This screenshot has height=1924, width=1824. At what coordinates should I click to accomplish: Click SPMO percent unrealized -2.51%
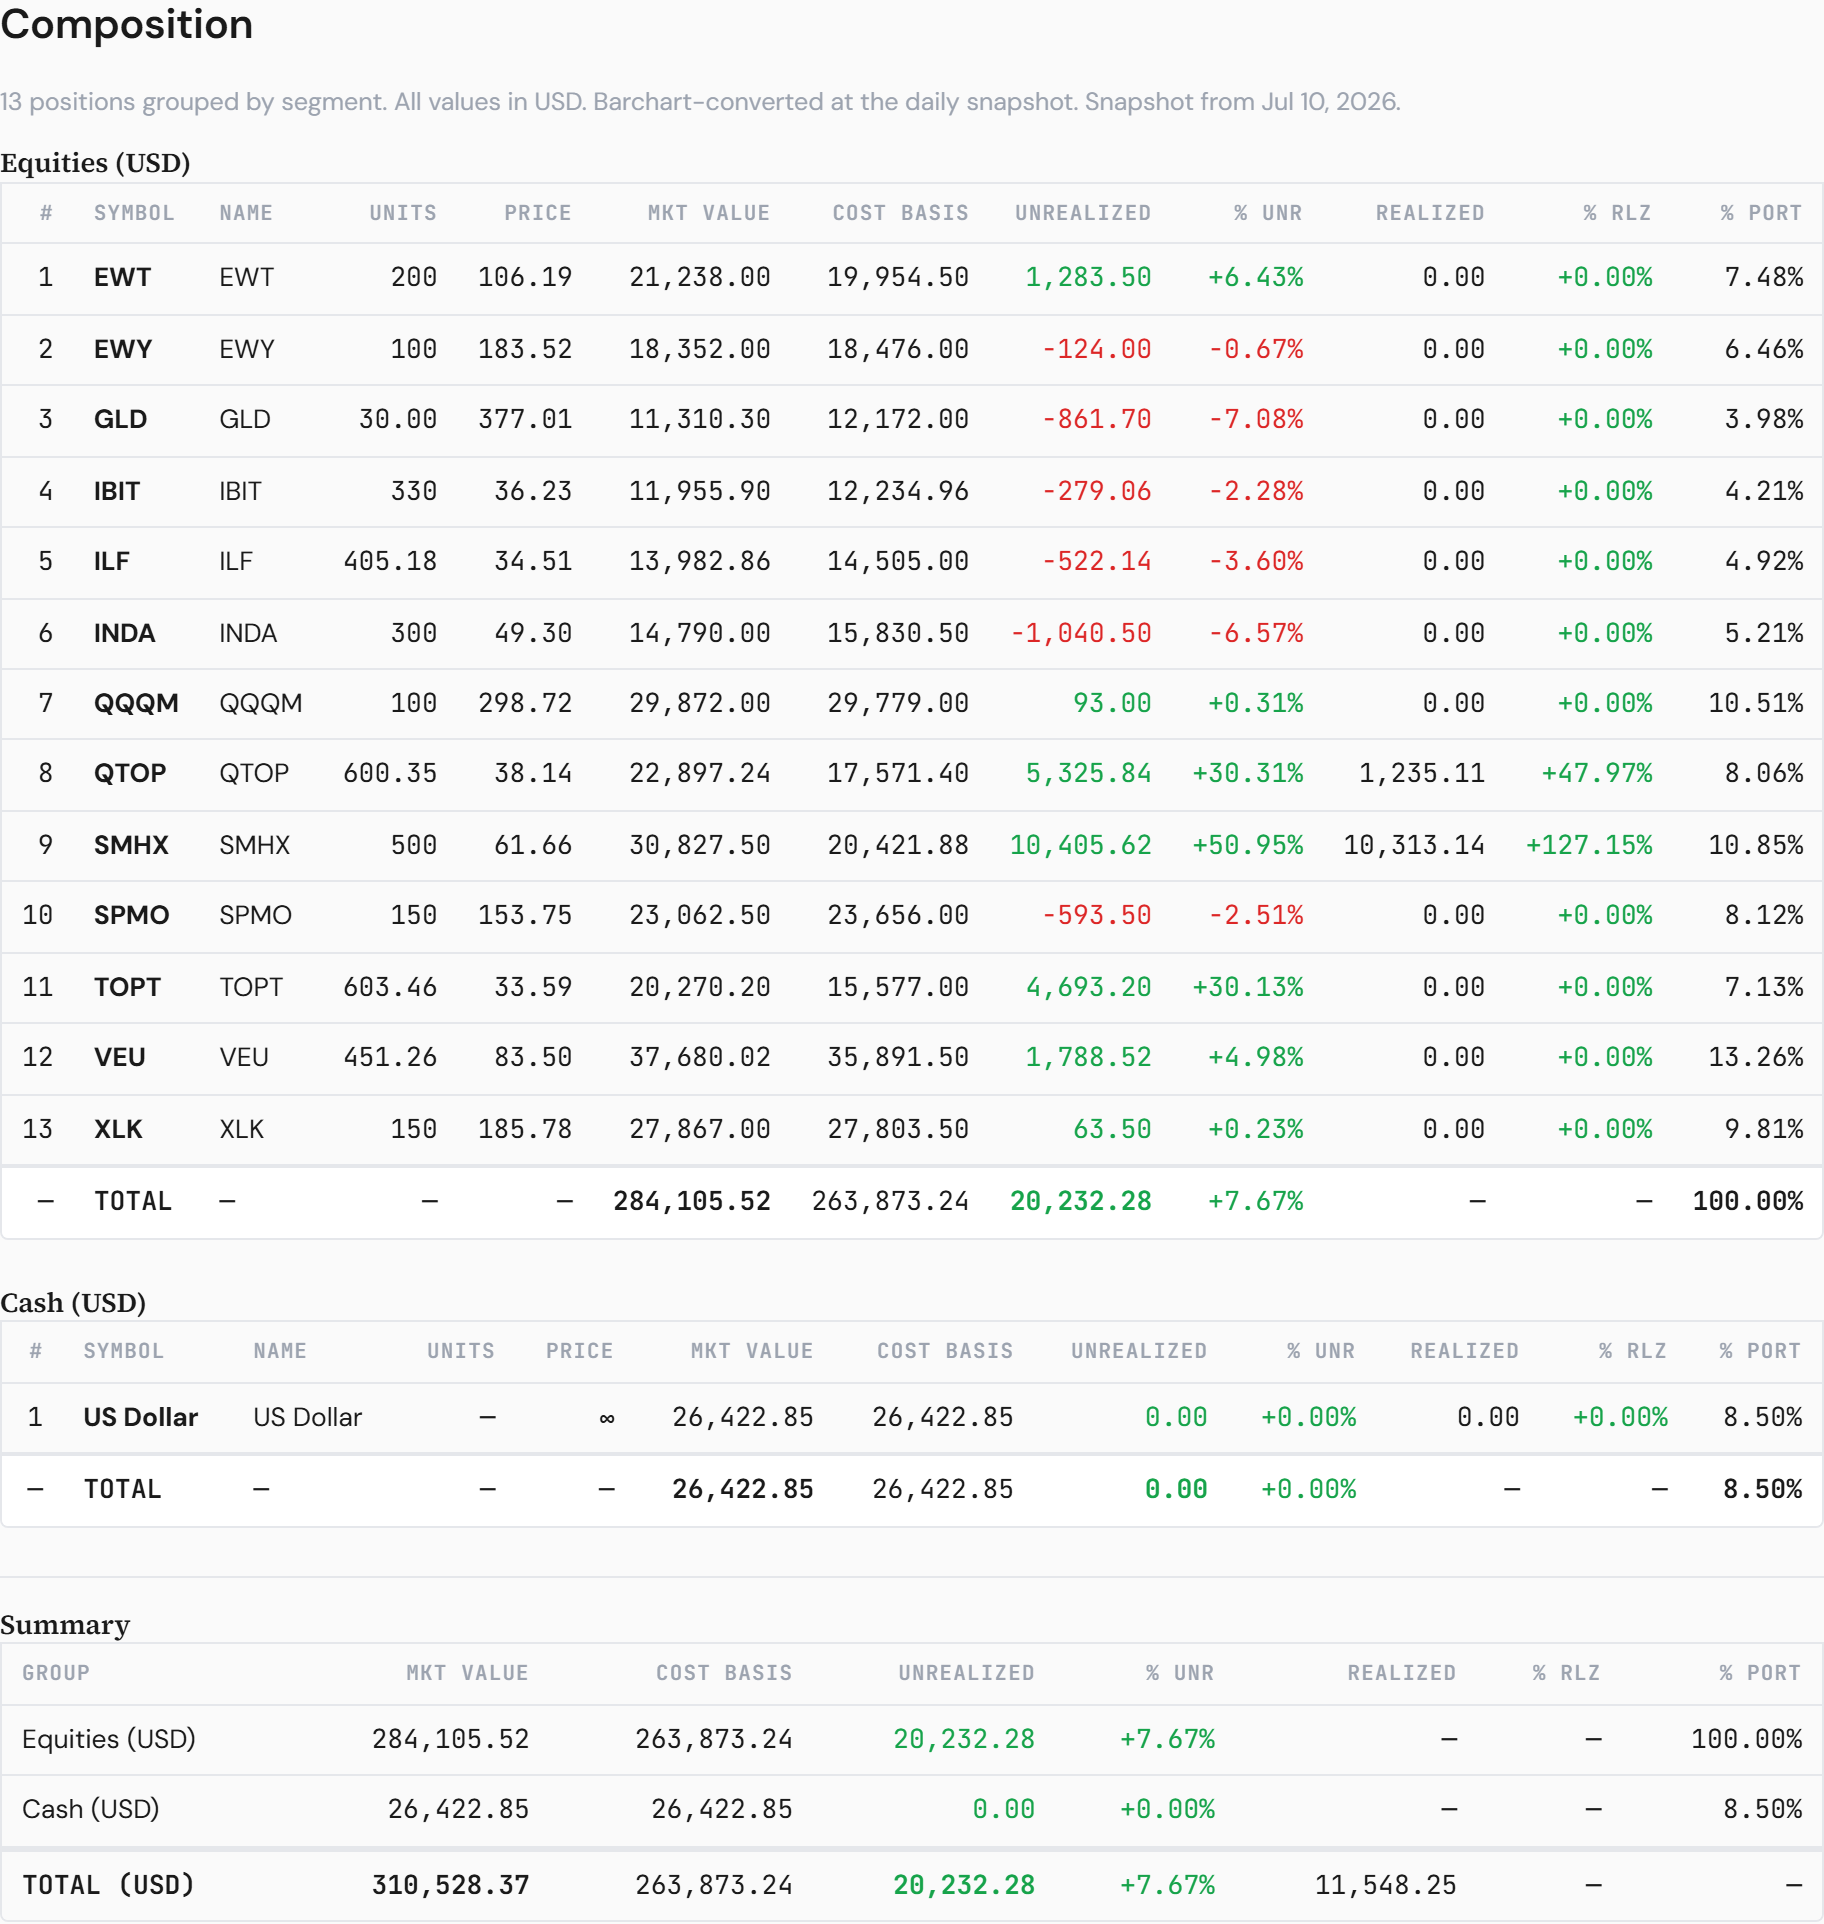pyautogui.click(x=1256, y=915)
